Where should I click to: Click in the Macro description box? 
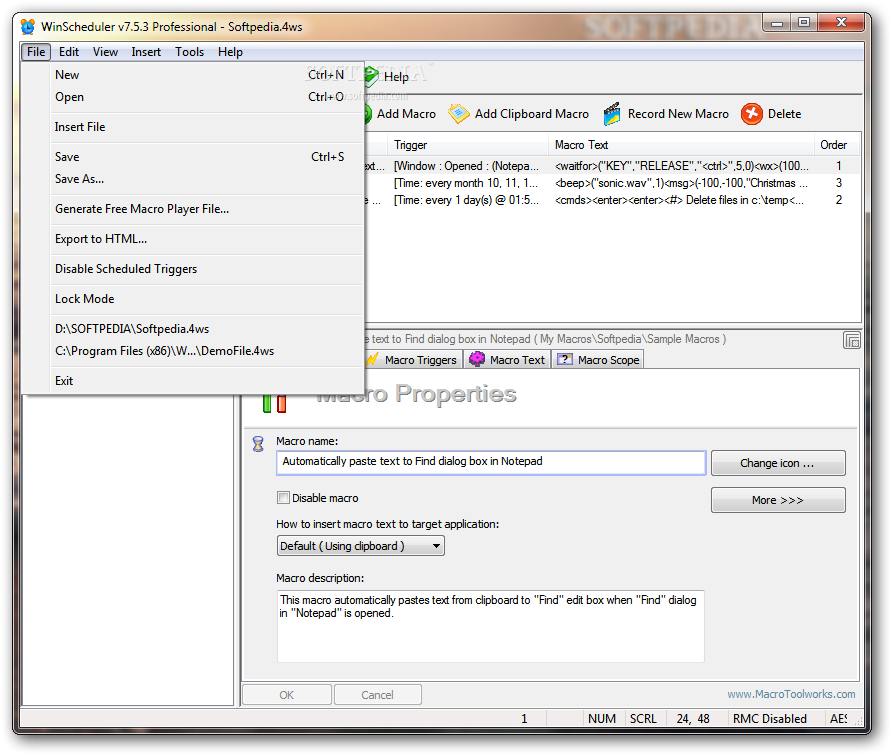pyautogui.click(x=490, y=626)
